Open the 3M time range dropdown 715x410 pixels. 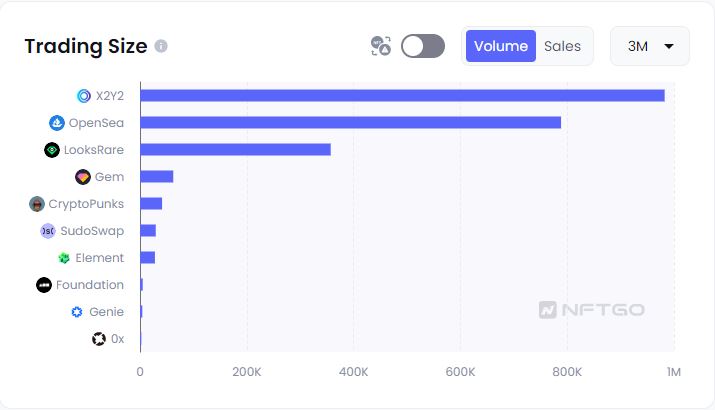pyautogui.click(x=650, y=46)
